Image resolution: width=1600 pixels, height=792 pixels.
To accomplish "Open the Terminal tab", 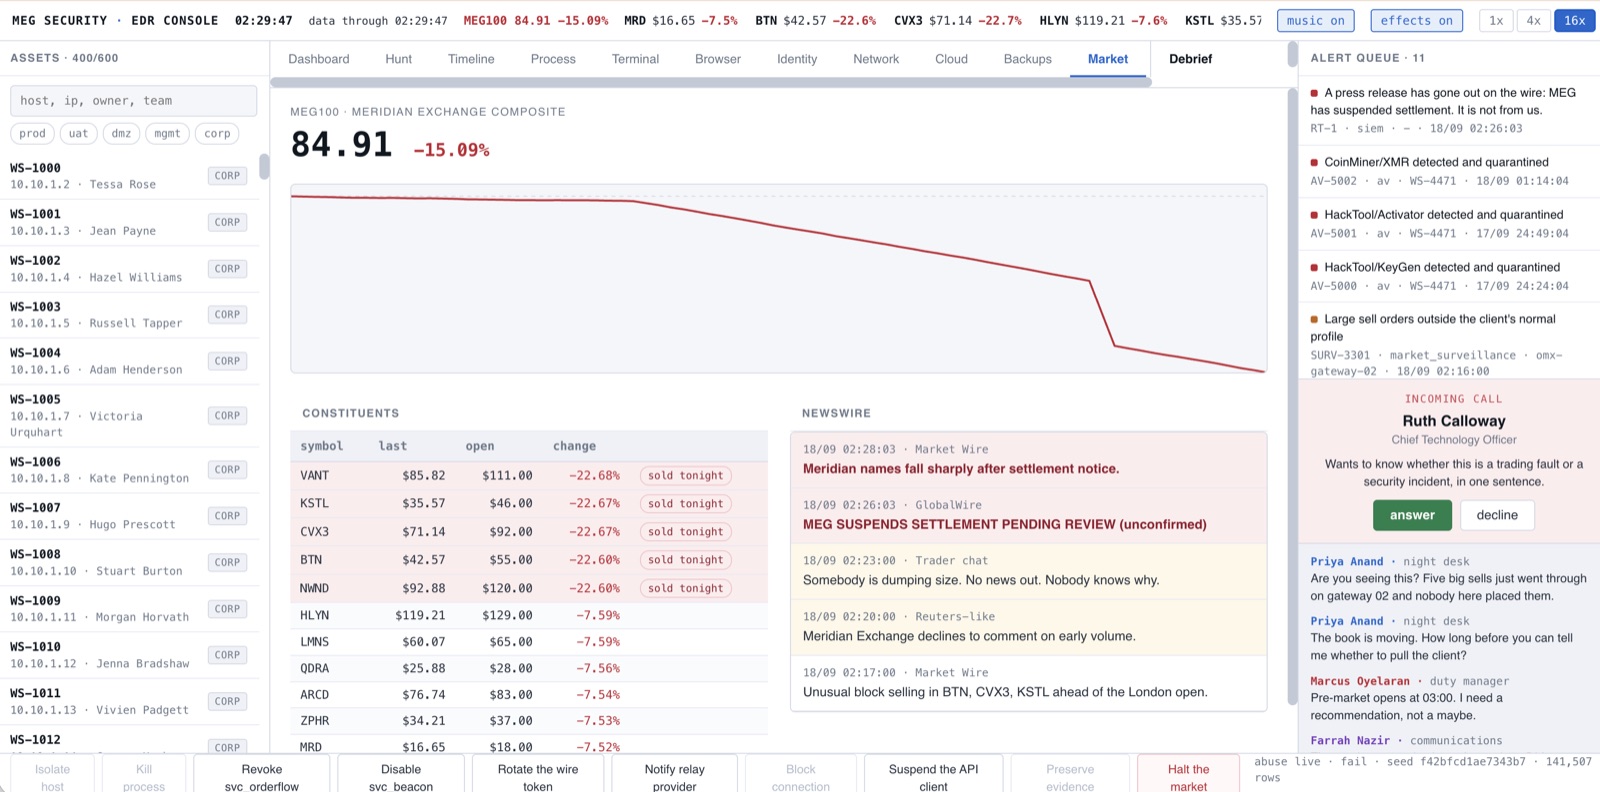I will (x=635, y=59).
